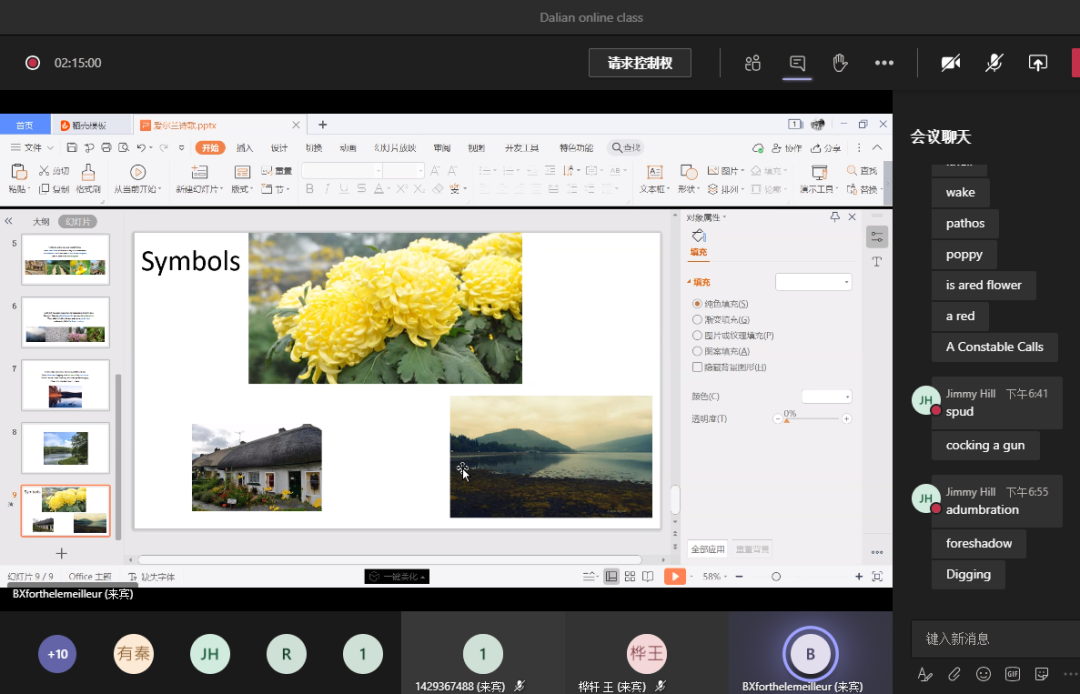Select 渐变填充 gradient fill radio button
Viewport: 1080px width, 694px height.
click(697, 320)
